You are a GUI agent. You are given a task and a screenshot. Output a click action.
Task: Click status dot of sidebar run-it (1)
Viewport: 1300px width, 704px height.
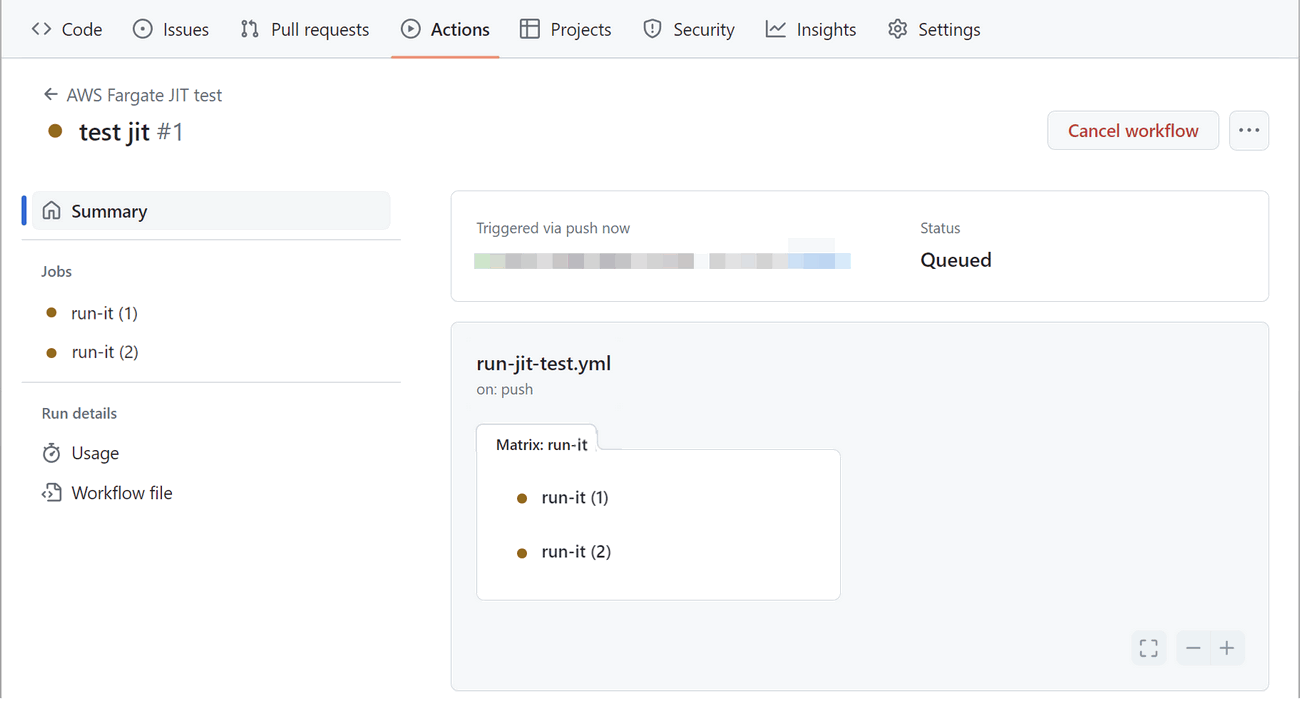coord(52,313)
